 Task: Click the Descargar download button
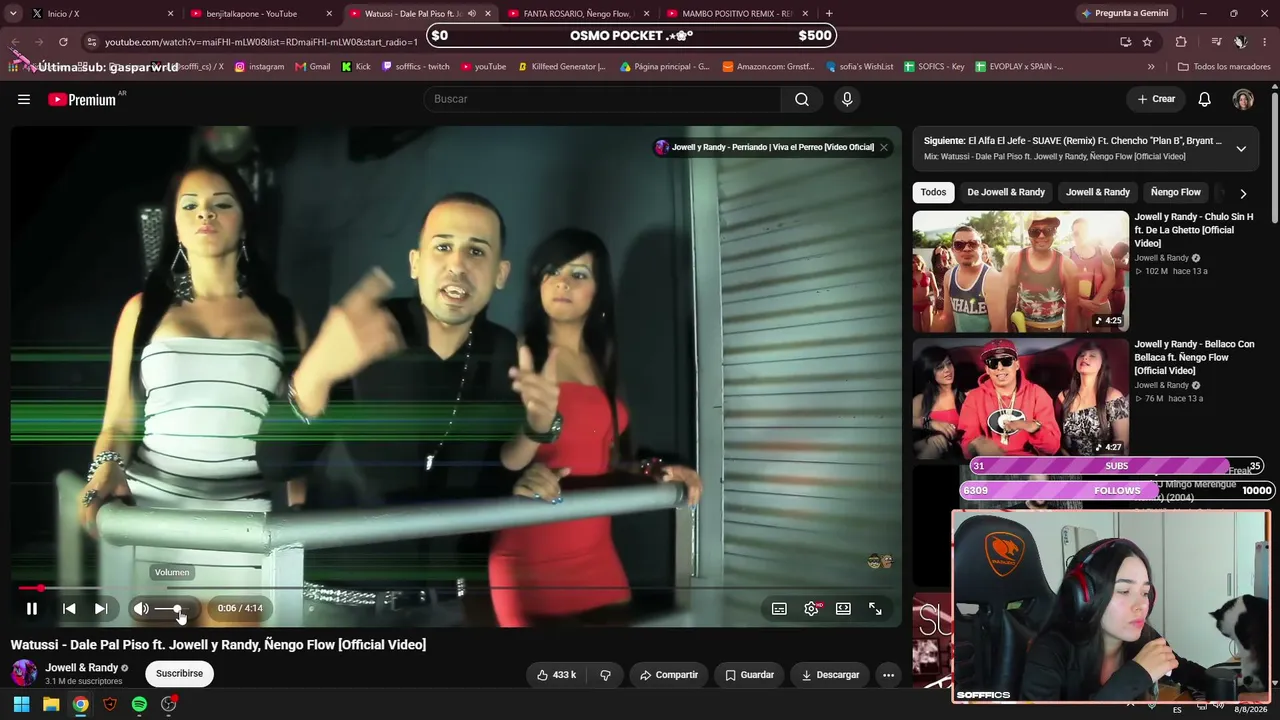[830, 675]
